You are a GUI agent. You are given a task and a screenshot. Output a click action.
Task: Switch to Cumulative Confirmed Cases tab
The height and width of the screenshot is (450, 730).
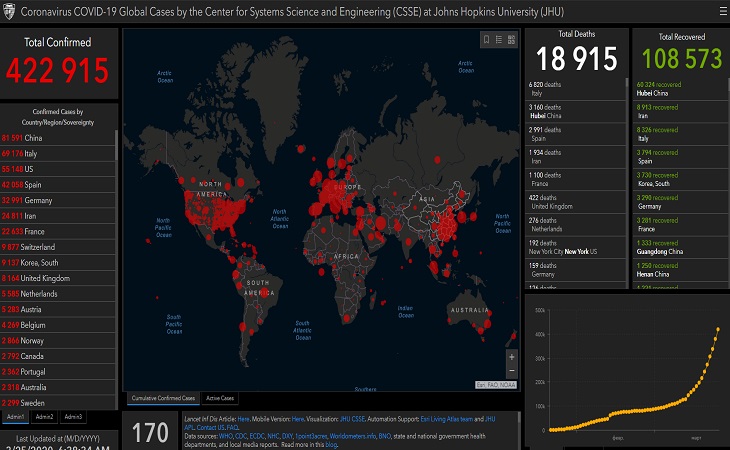coord(162,398)
